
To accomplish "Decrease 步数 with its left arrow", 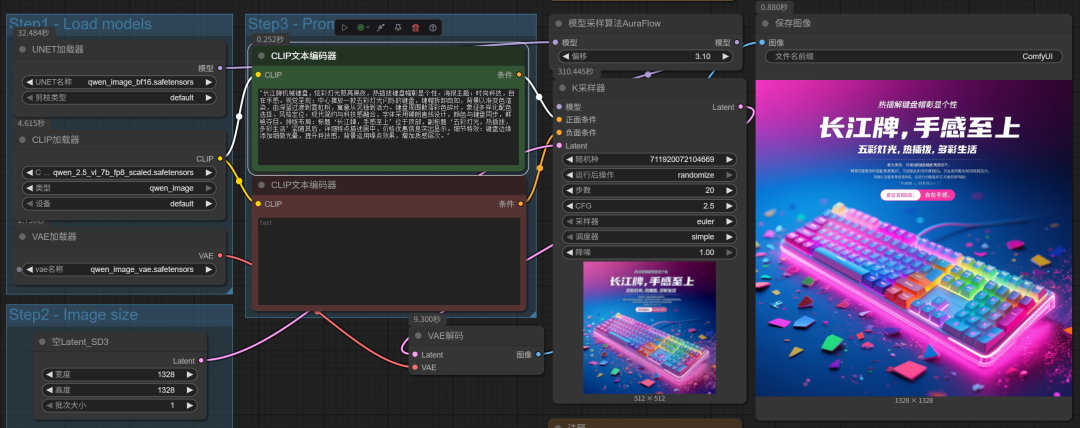I will point(568,190).
